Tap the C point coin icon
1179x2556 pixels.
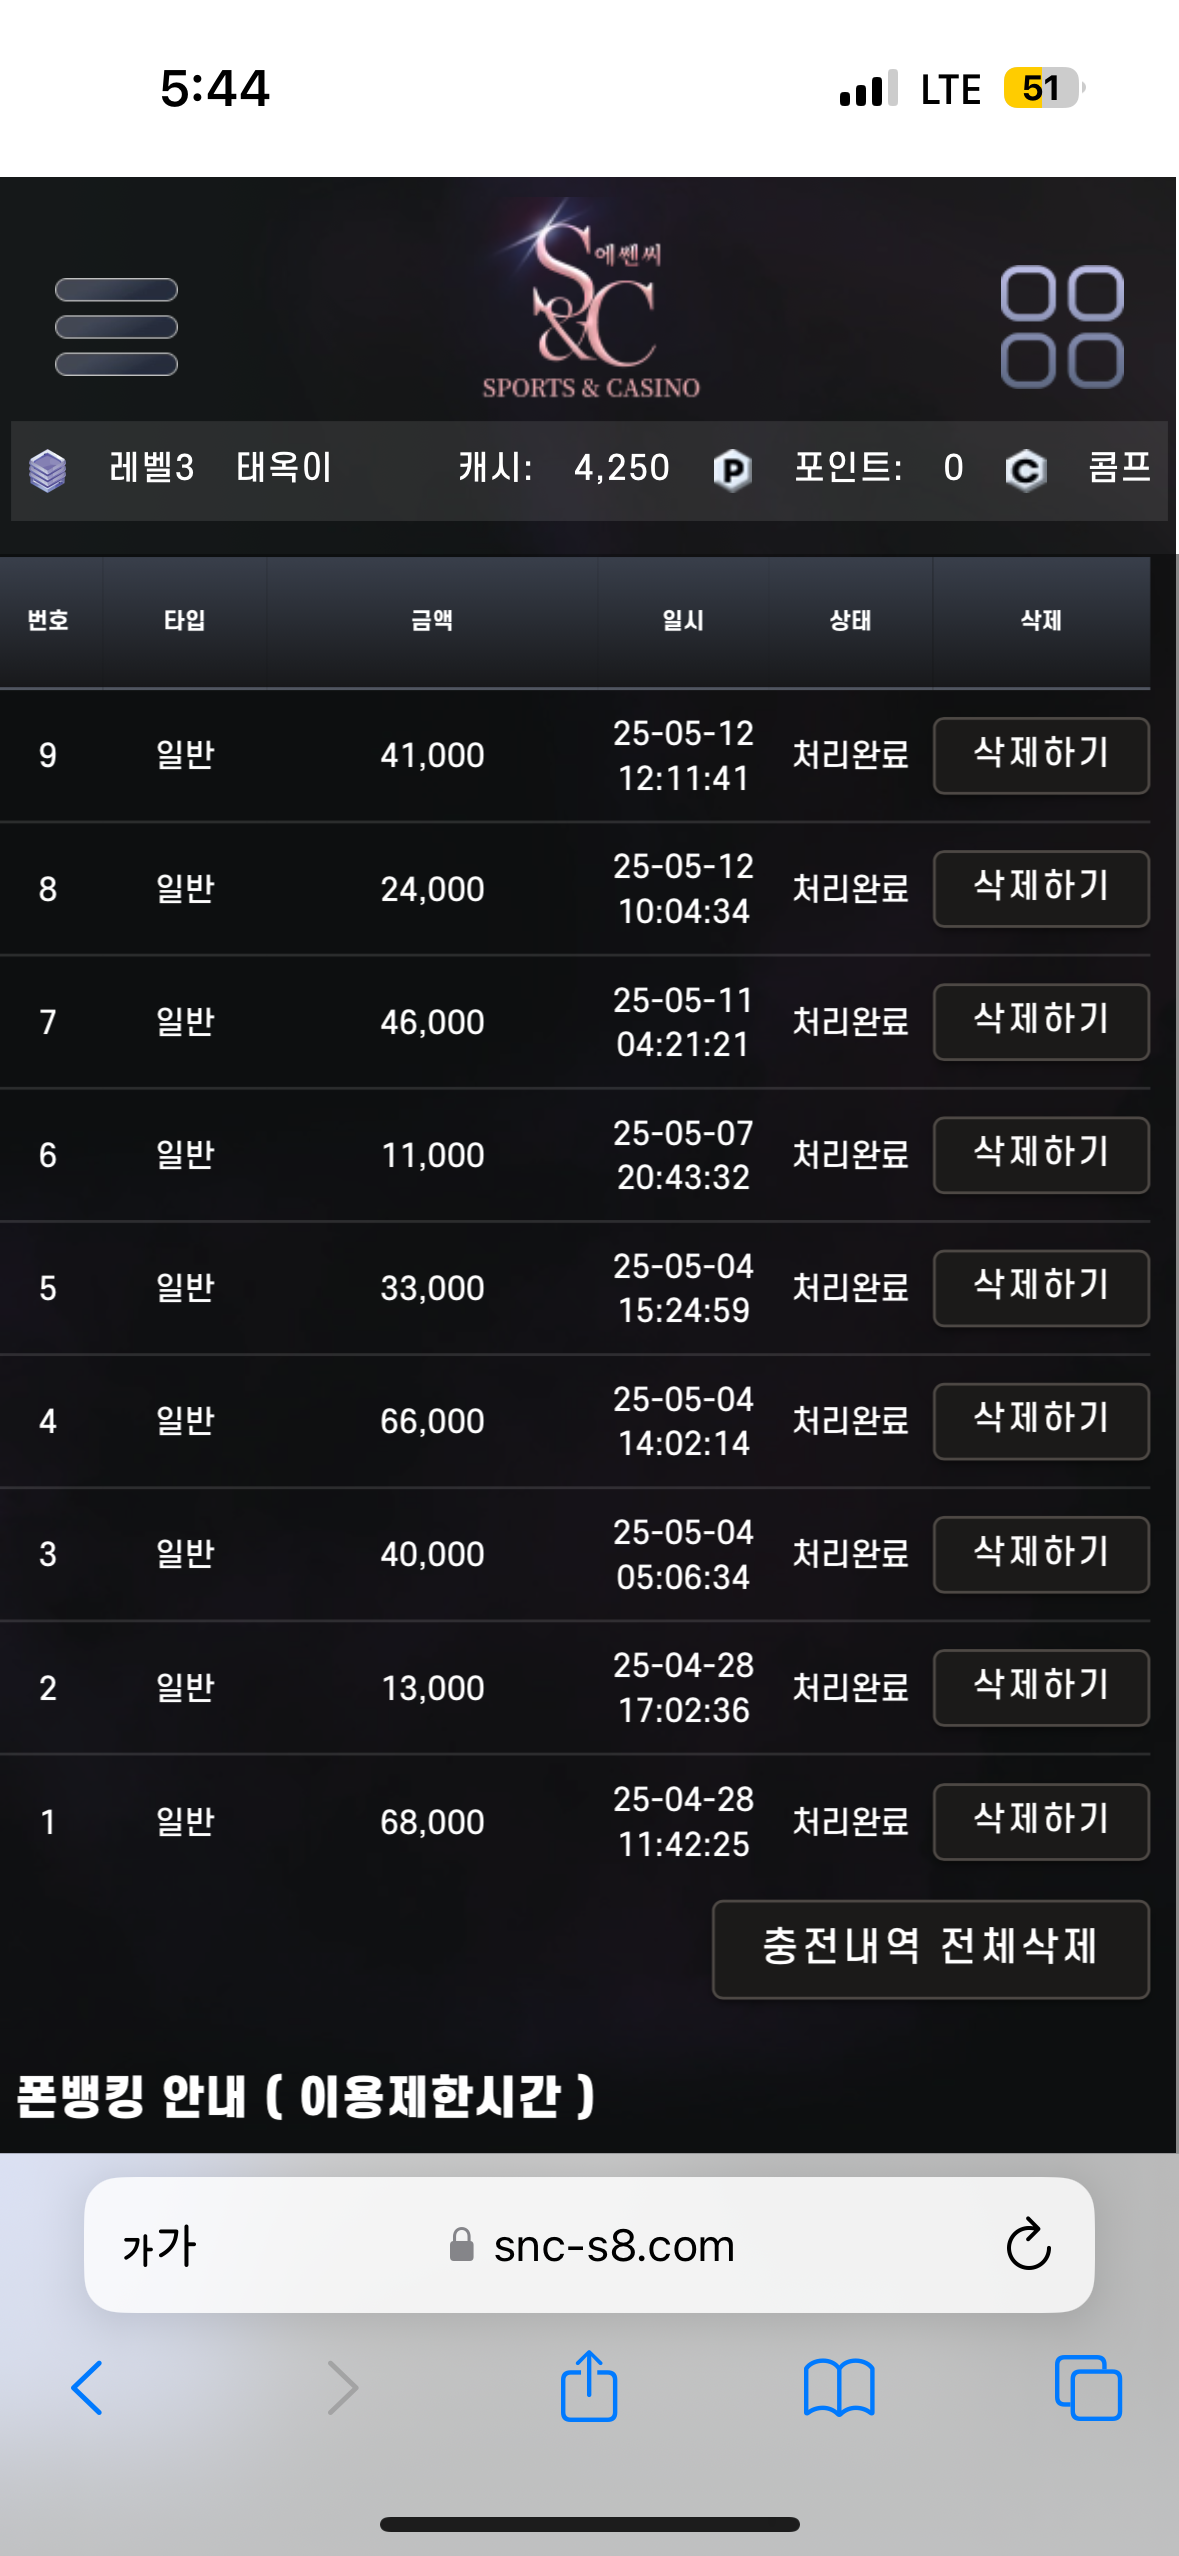(1025, 470)
